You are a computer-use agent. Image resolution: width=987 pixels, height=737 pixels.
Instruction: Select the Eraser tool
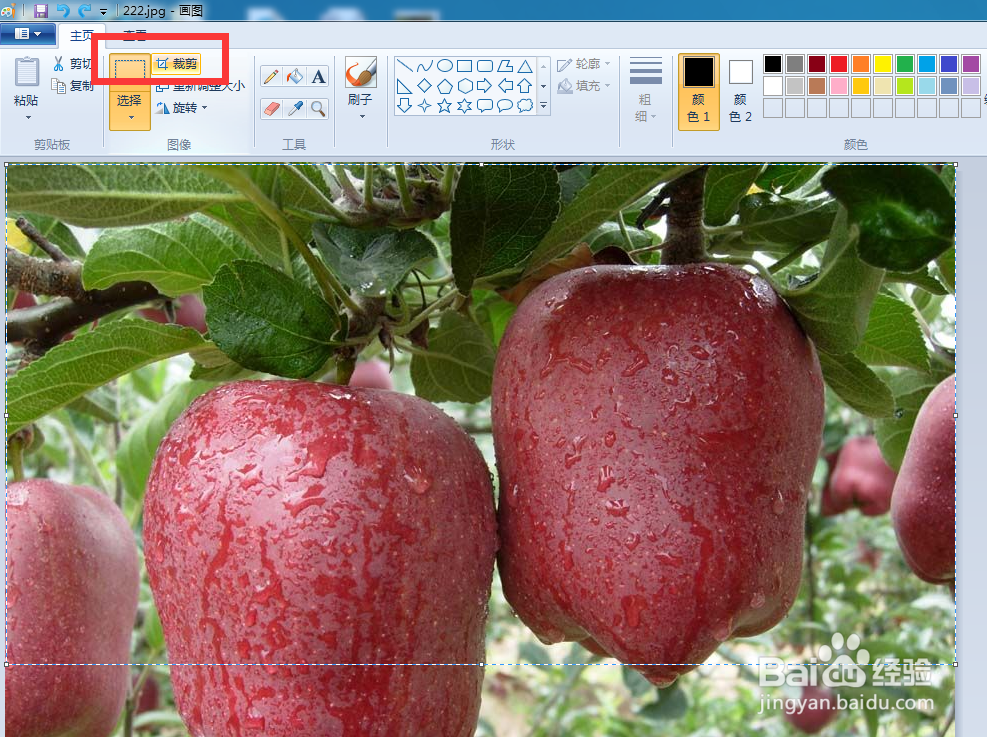pos(271,109)
